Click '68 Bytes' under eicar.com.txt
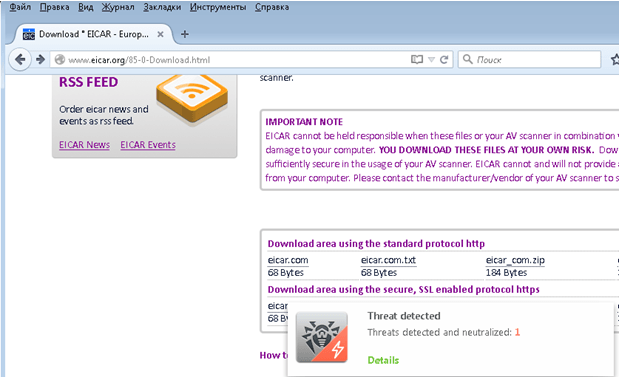 [379, 273]
